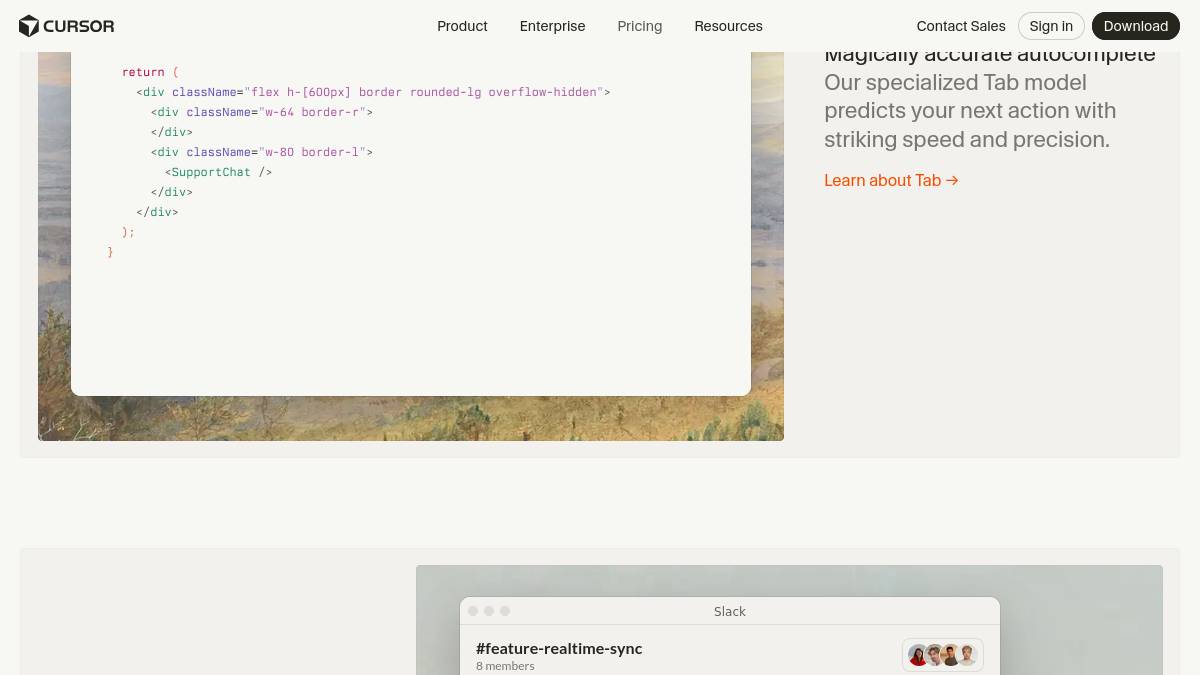Go to the Pricing page
Screen dimensions: 1200x675
[x=639, y=26]
